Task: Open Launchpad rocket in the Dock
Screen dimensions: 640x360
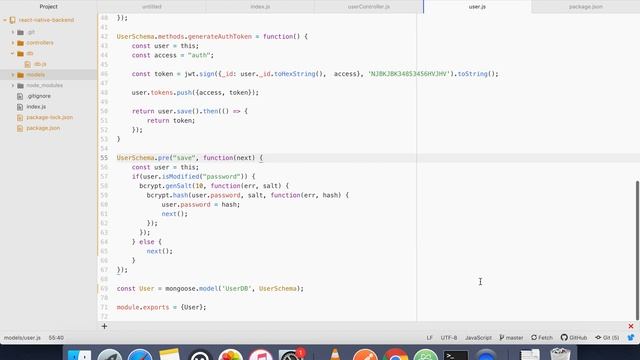Action: pos(110,355)
